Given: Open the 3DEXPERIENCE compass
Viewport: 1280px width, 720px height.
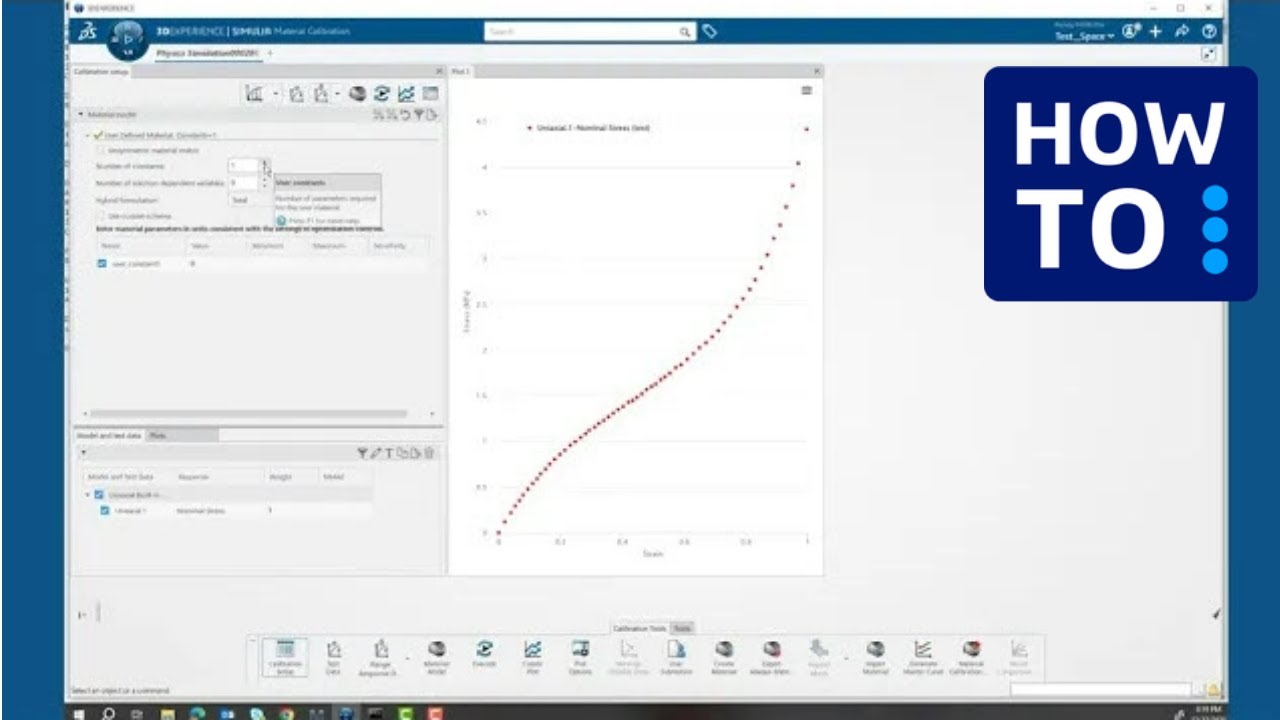Looking at the screenshot, I should (127, 39).
